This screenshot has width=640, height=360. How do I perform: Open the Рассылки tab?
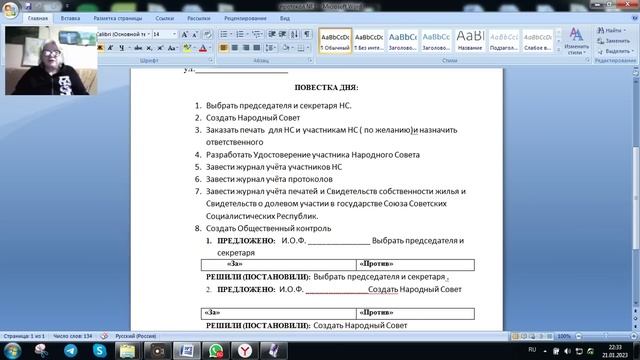coord(198,18)
